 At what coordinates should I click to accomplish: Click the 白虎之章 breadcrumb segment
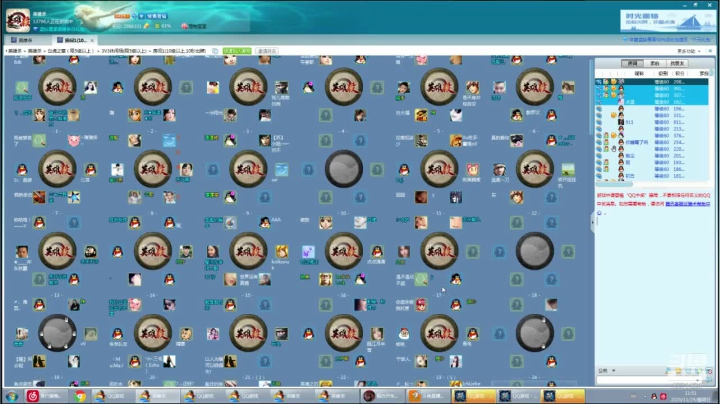pyautogui.click(x=71, y=51)
